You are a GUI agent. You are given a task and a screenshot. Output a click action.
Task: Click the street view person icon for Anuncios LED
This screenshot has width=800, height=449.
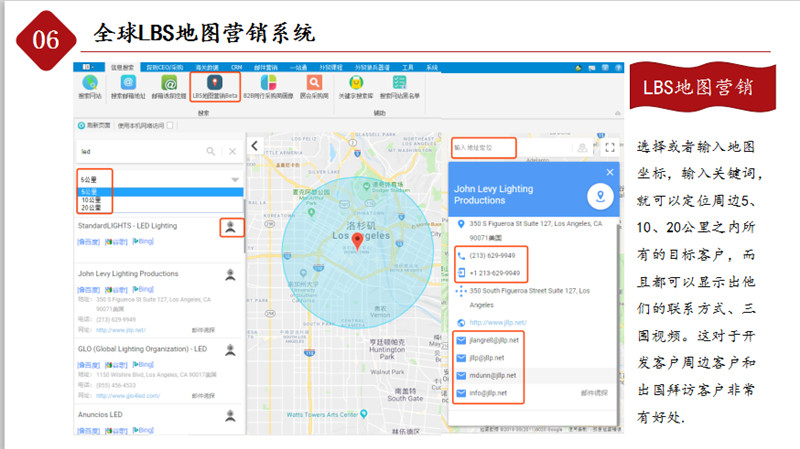click(x=231, y=416)
